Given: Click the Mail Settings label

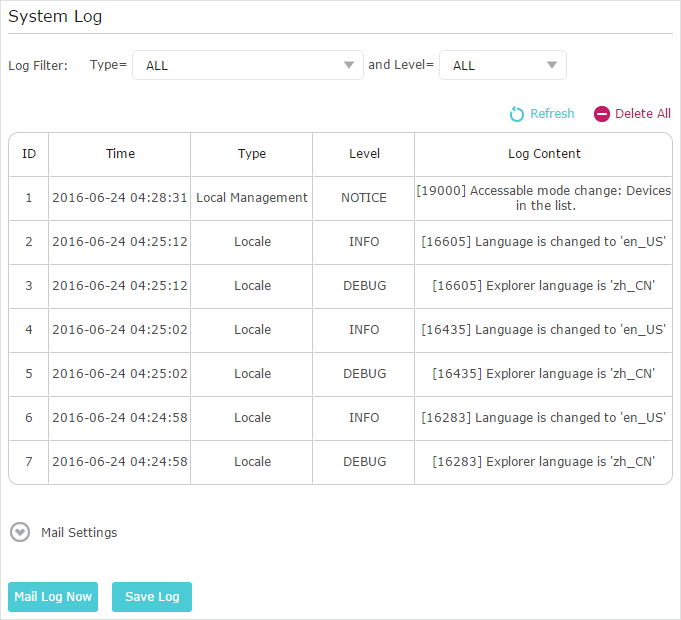Looking at the screenshot, I should pos(79,533).
